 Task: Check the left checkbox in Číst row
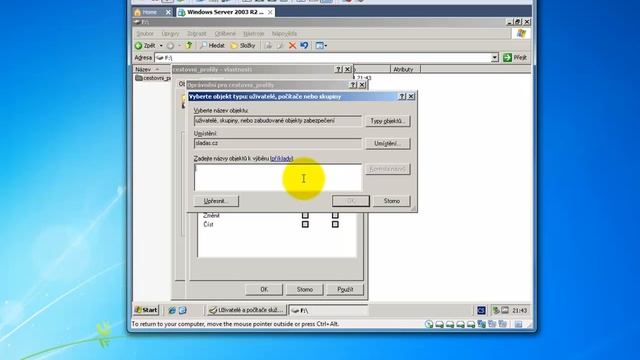pos(305,224)
